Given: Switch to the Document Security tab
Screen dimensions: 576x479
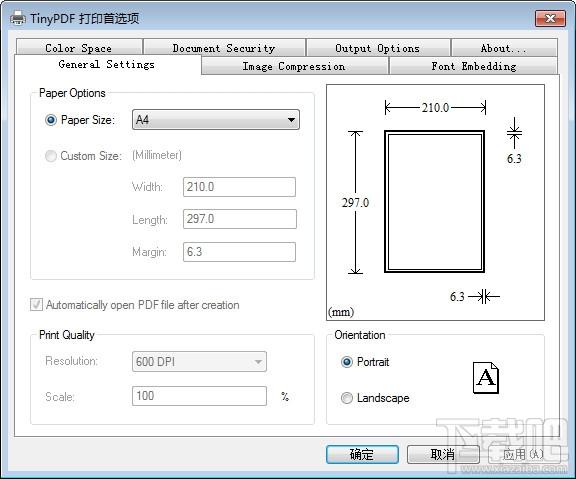Looking at the screenshot, I should [x=224, y=48].
